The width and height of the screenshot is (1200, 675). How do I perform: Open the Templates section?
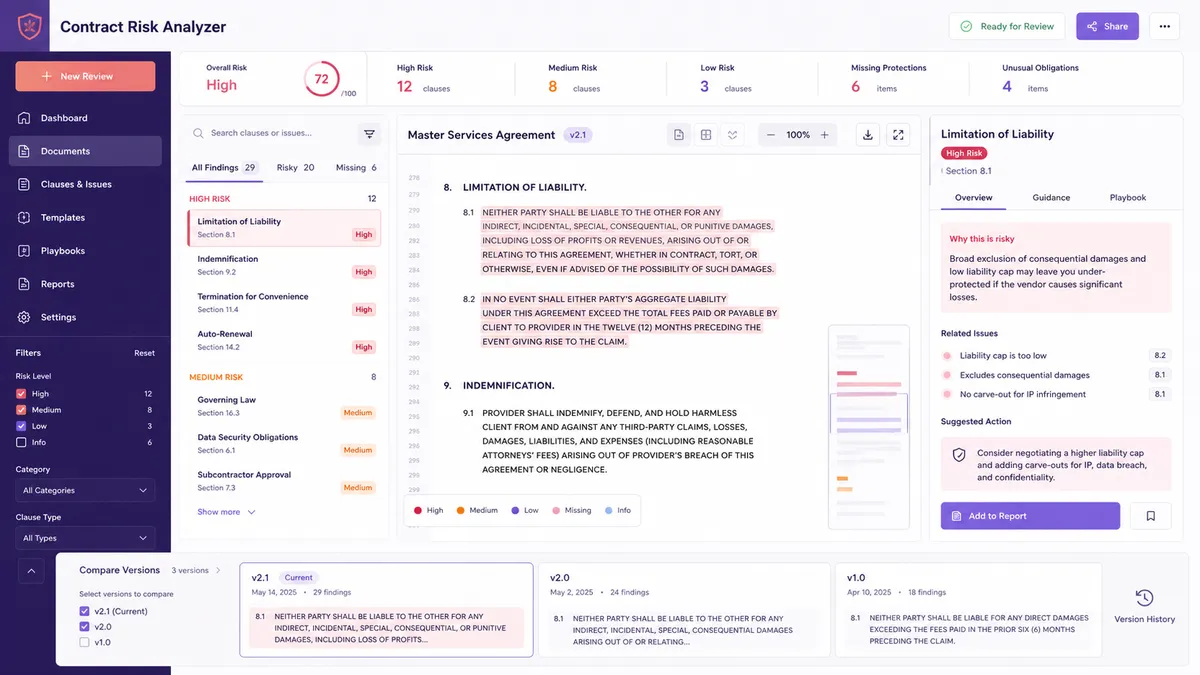pos(85,217)
